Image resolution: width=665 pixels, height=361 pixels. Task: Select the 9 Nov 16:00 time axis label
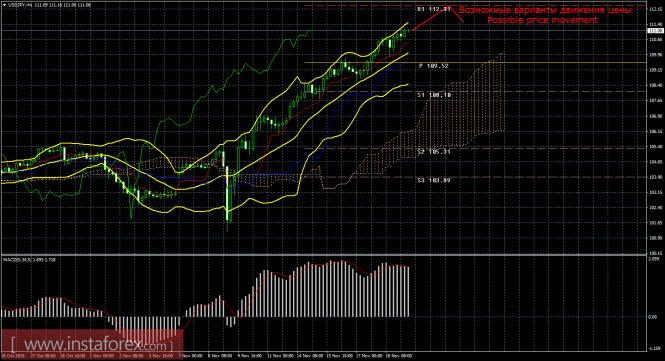point(248,356)
